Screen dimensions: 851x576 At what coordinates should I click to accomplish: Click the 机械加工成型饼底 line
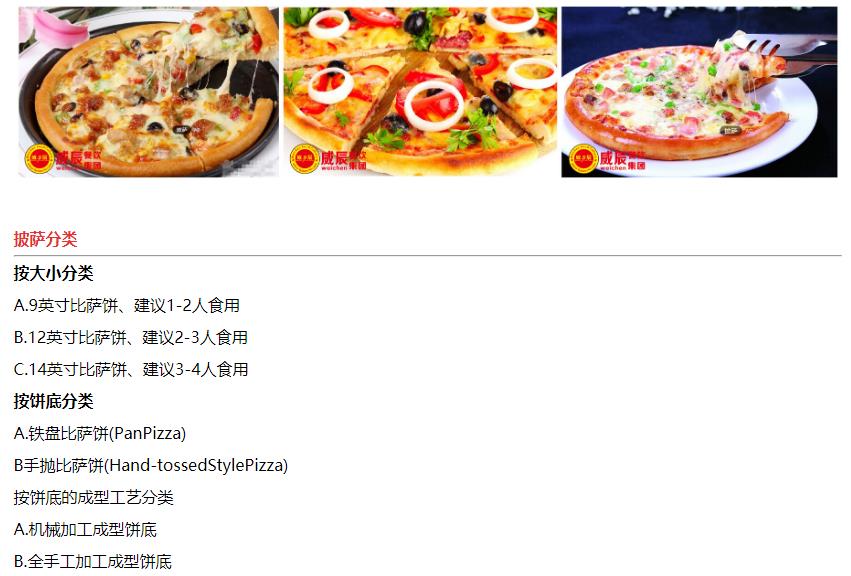click(x=85, y=529)
